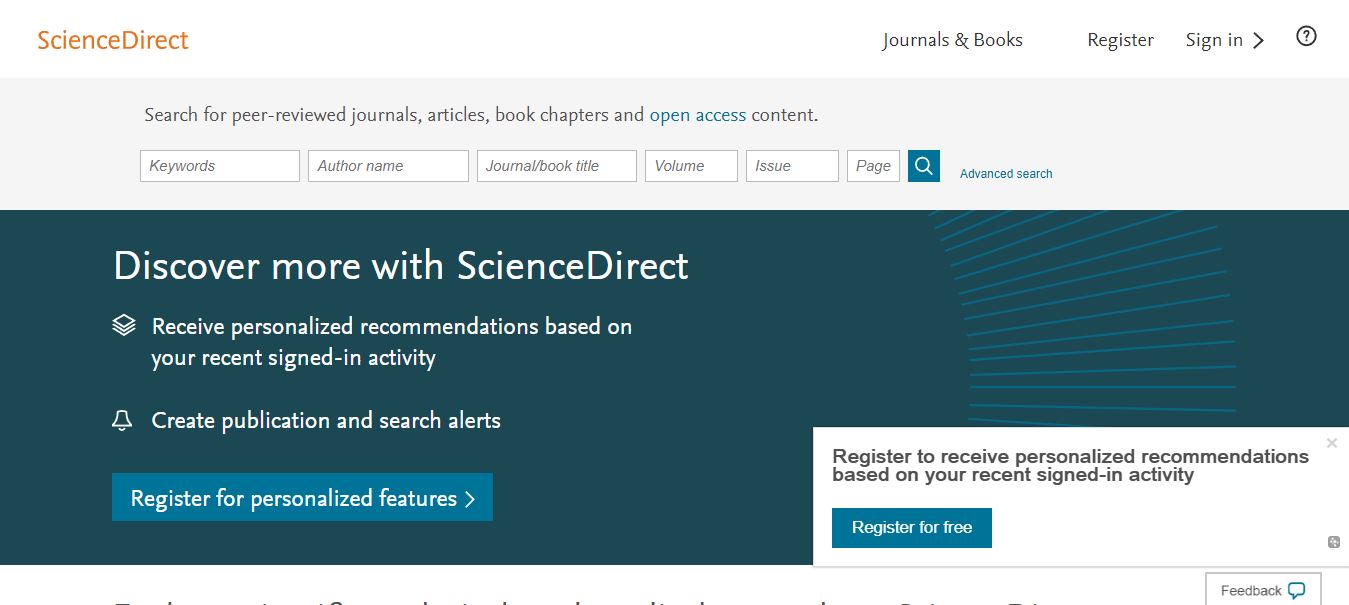The height and width of the screenshot is (605, 1349).
Task: Click the Discover more with ScienceDirect heading
Action: click(401, 266)
